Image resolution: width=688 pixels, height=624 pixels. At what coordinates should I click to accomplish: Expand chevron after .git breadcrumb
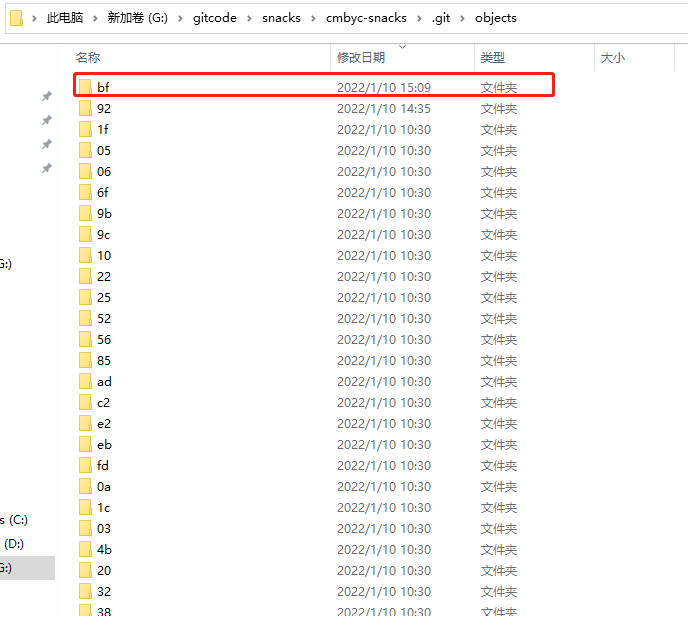tap(462, 18)
